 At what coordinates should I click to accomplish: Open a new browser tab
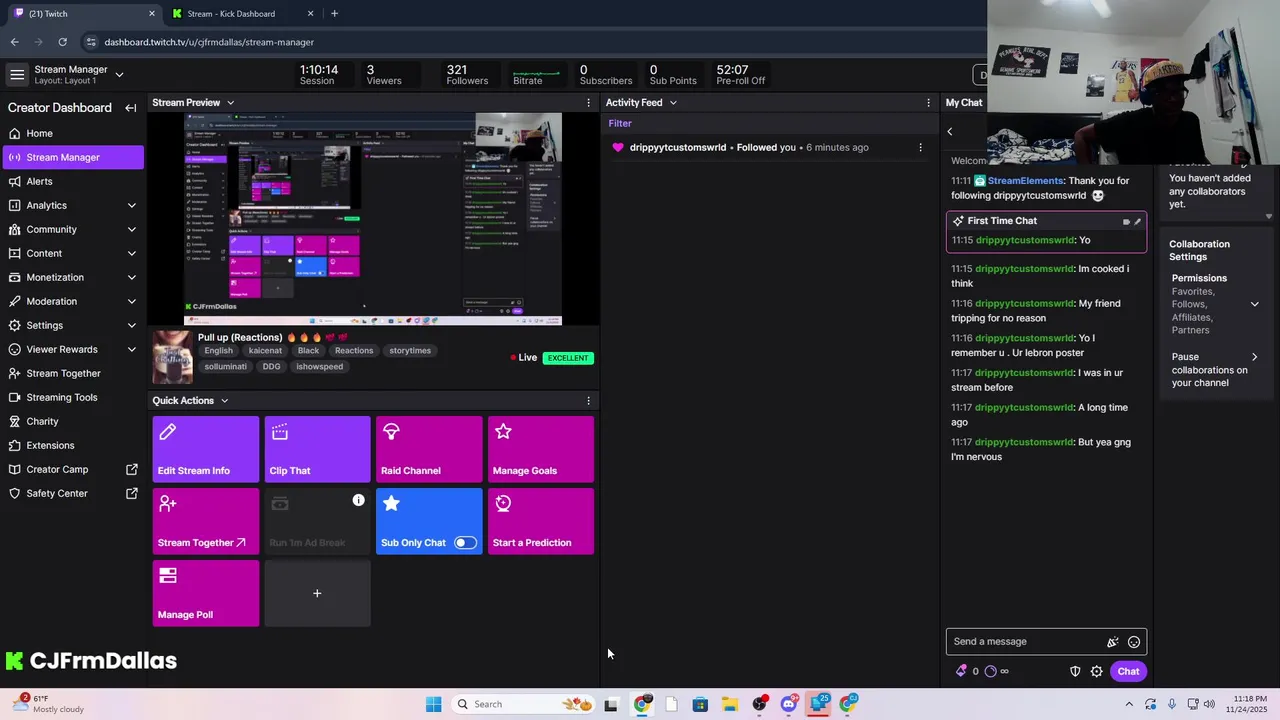334,14
